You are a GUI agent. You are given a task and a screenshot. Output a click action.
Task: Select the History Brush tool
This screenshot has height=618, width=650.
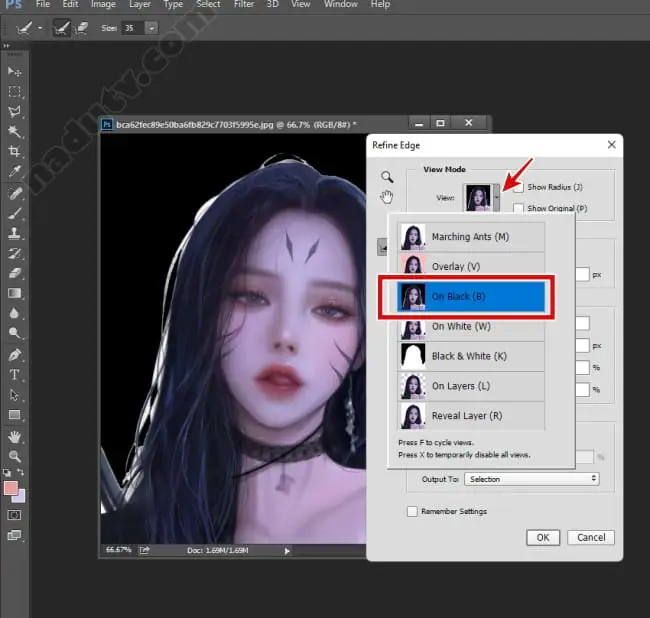click(15, 253)
